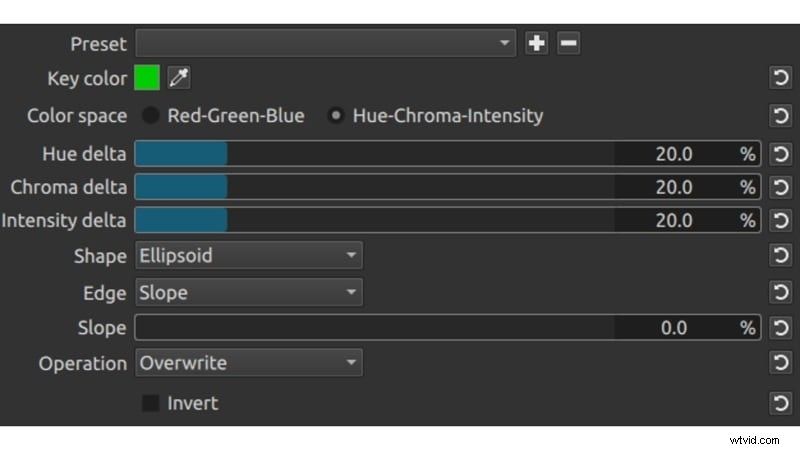Add a new preset with plus icon
The width and height of the screenshot is (800, 450).
coord(537,43)
